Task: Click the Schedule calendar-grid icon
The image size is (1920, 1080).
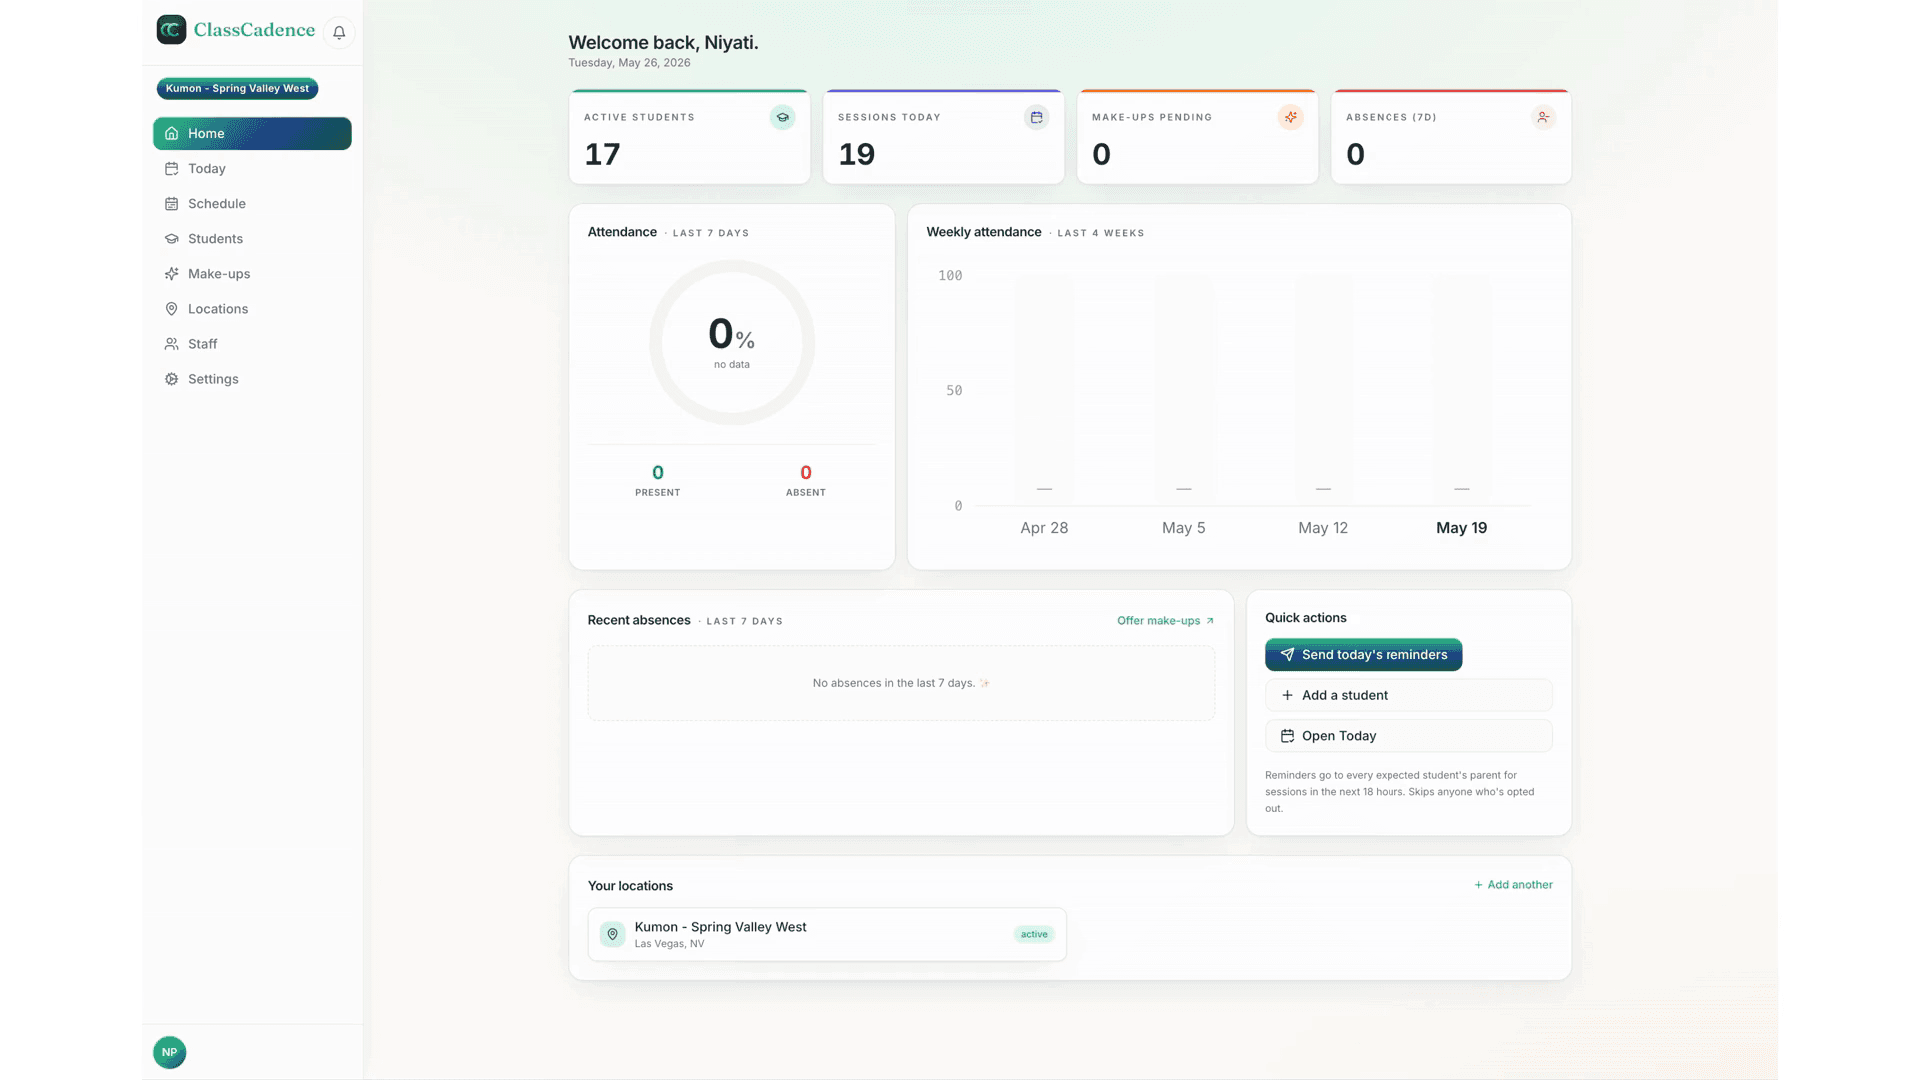Action: point(171,203)
